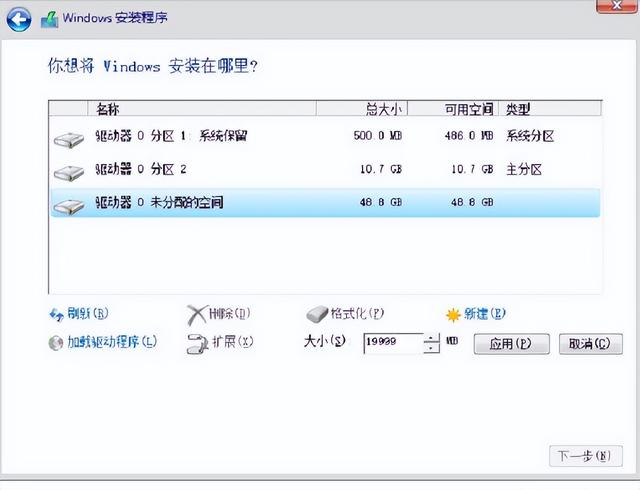Choose the 格式化(F) format option

358,314
